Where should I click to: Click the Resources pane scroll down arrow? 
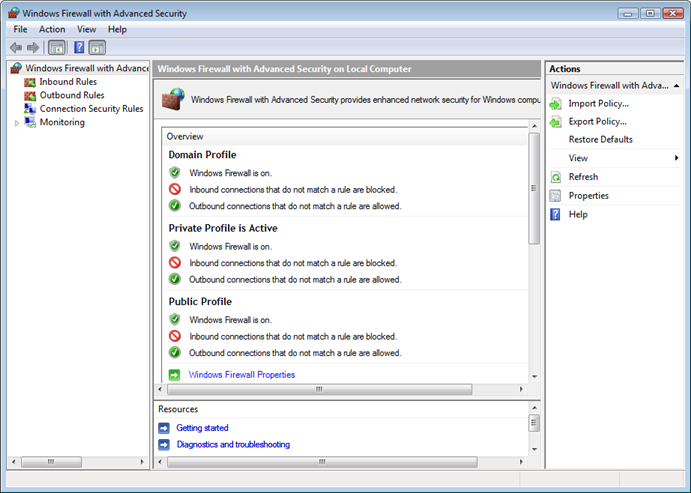tap(535, 449)
